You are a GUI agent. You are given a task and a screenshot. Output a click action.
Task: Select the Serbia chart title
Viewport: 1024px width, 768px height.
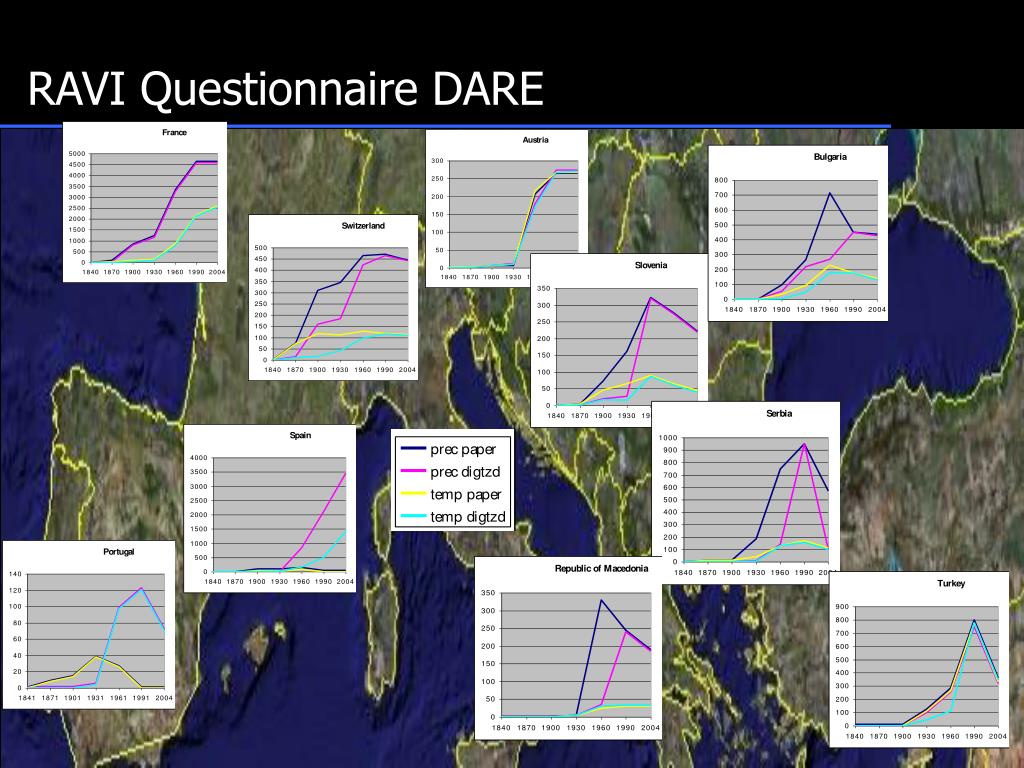779,413
